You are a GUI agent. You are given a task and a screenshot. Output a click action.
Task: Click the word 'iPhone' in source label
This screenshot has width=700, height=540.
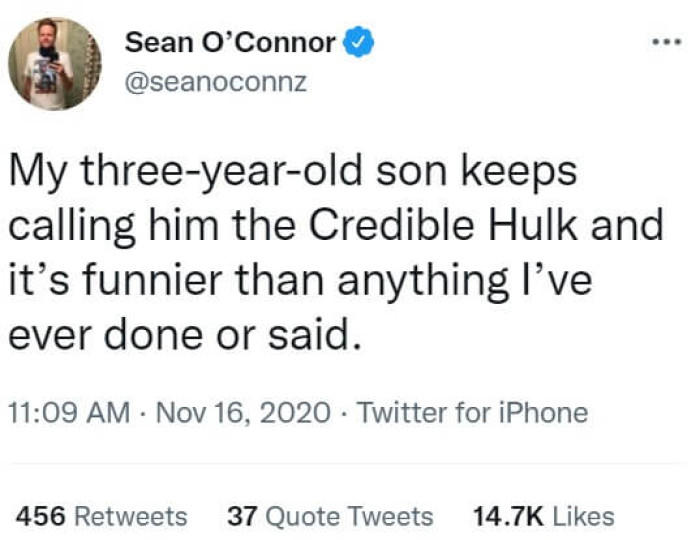[x=544, y=411]
